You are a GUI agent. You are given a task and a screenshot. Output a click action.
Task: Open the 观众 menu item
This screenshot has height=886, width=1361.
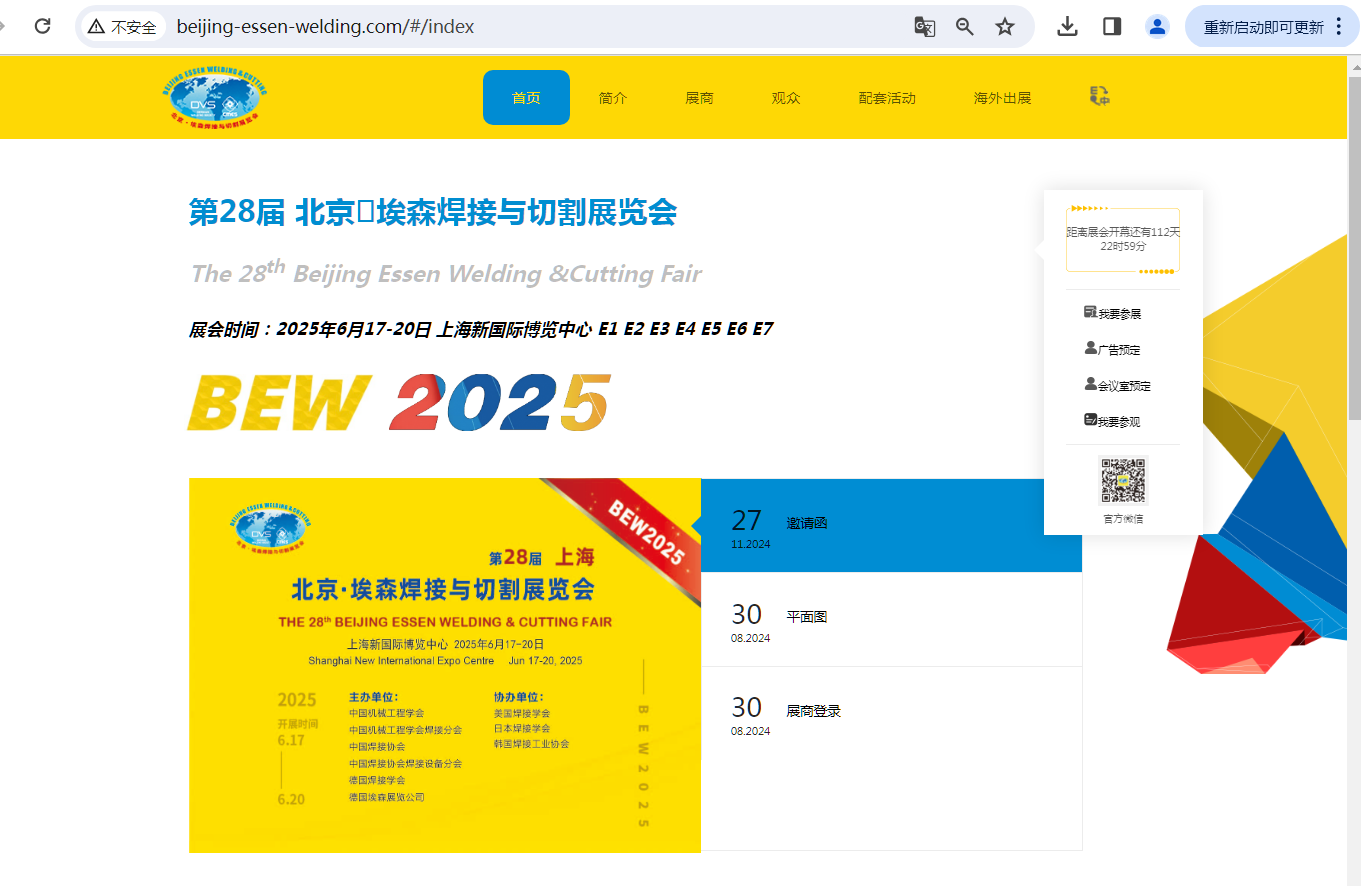(x=786, y=98)
